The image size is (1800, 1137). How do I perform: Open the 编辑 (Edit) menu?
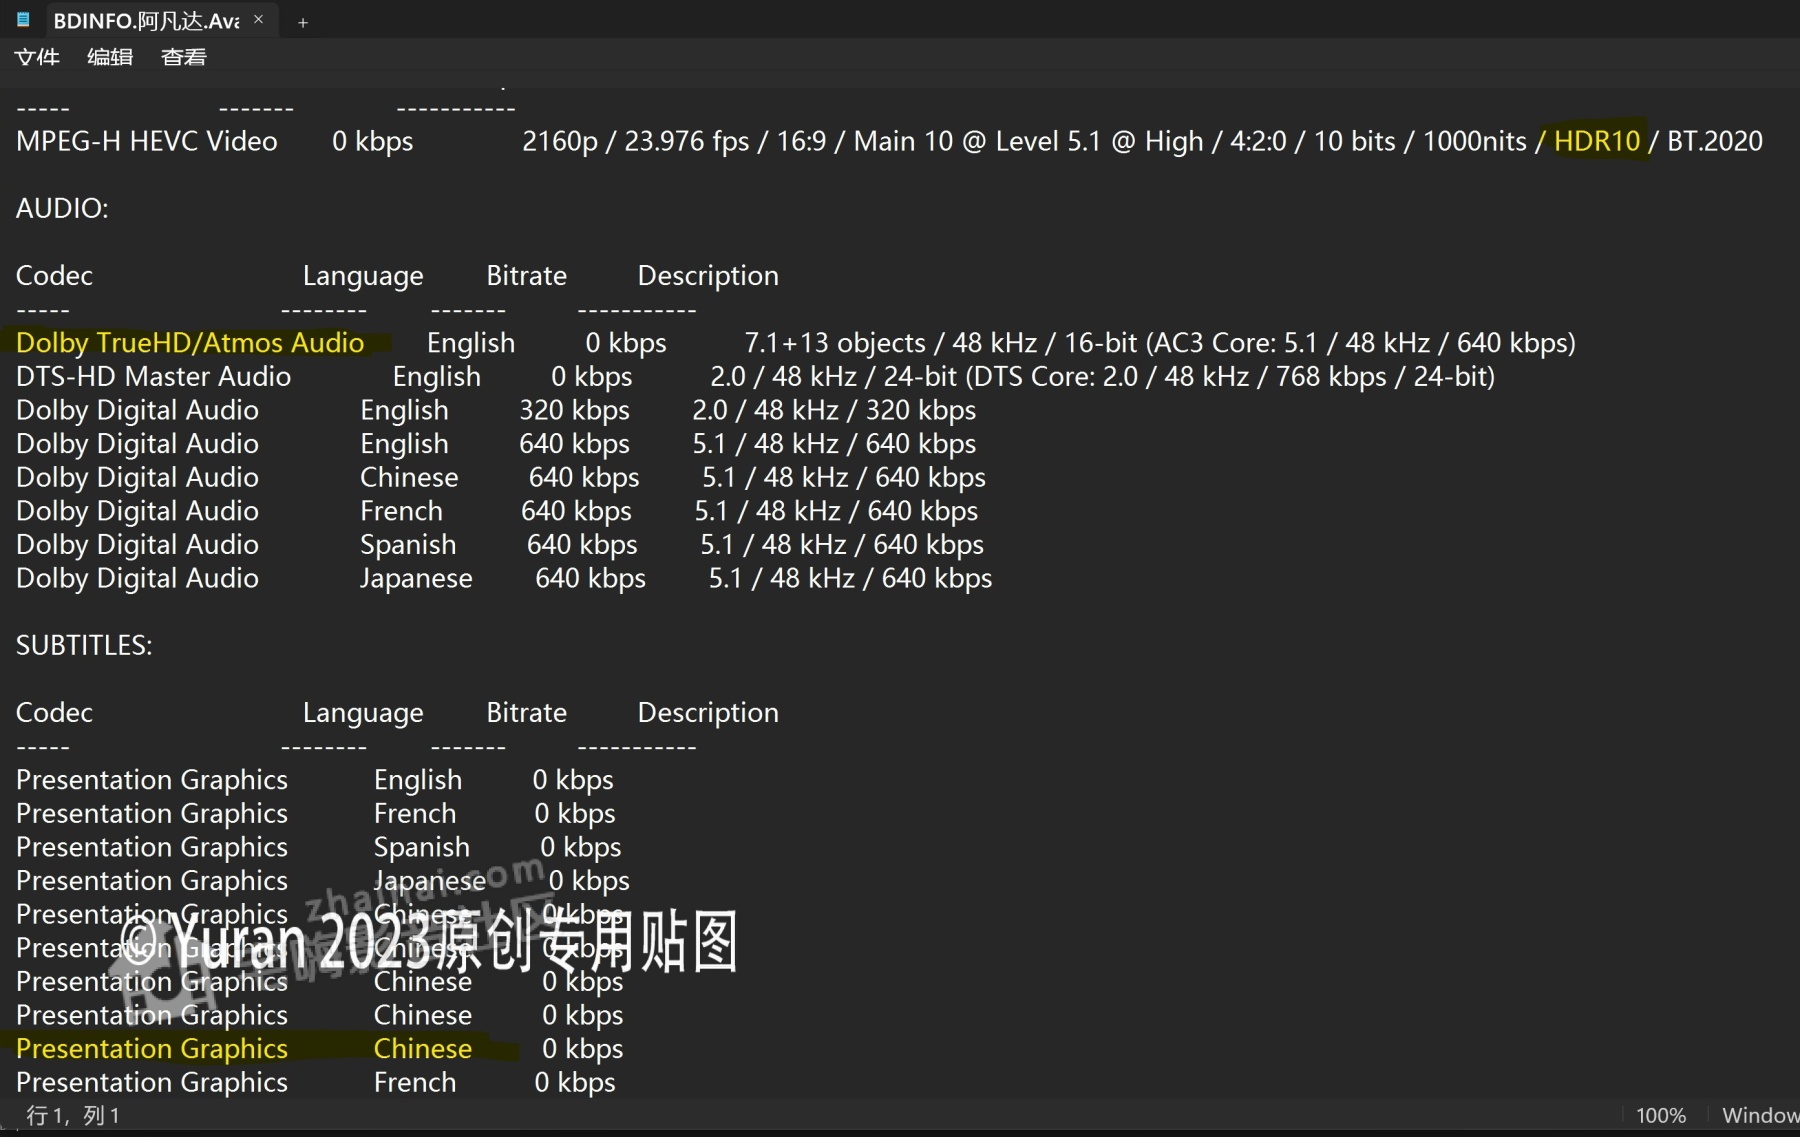(x=110, y=57)
